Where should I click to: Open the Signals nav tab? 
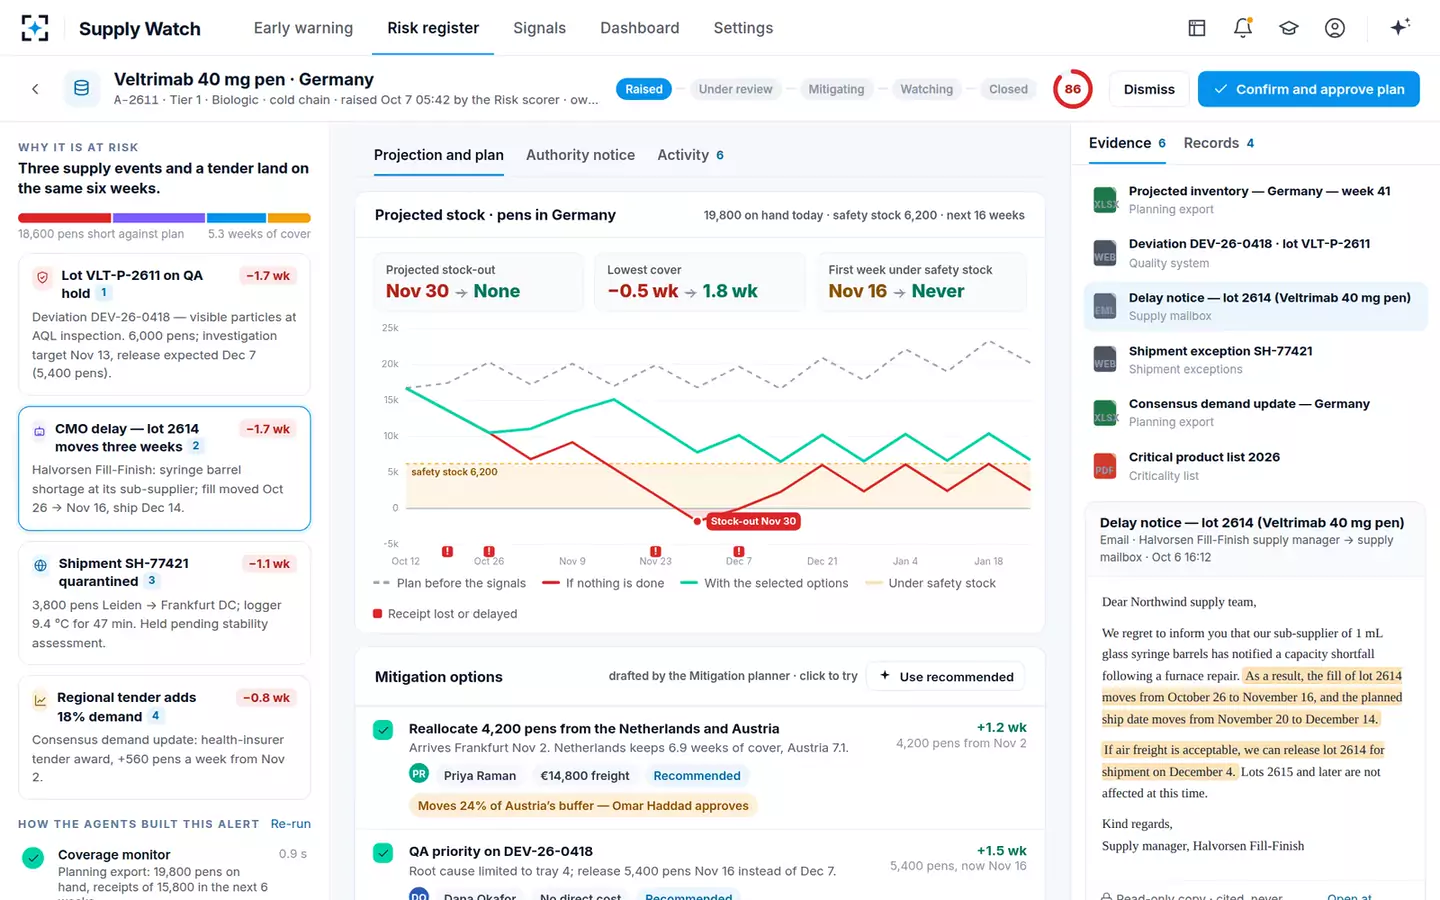539,28
